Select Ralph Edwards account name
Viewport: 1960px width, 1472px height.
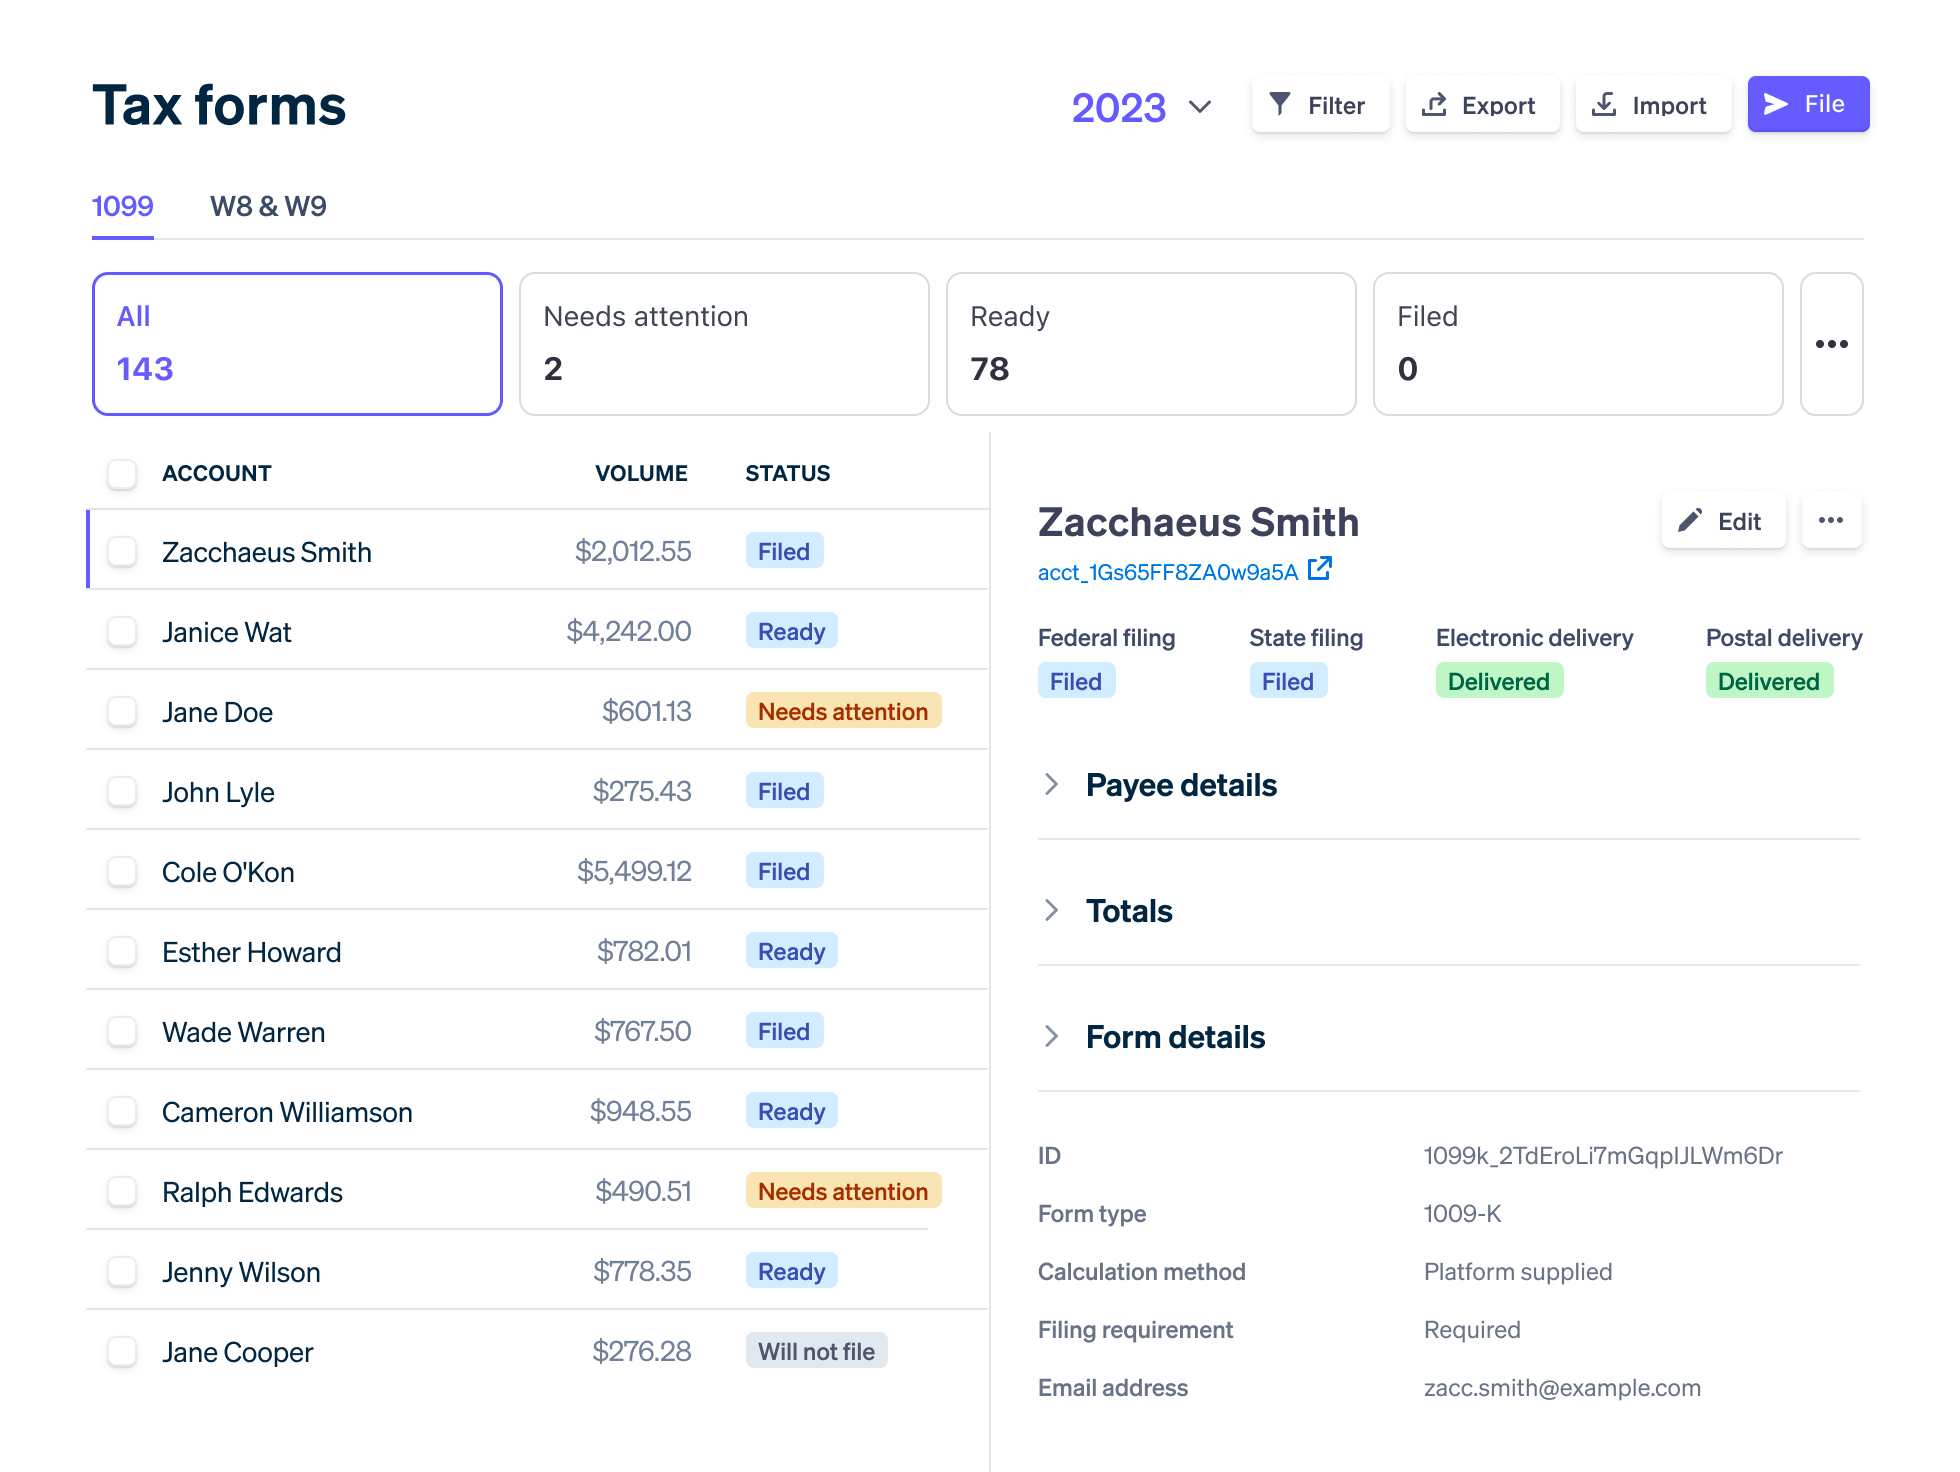point(252,1192)
